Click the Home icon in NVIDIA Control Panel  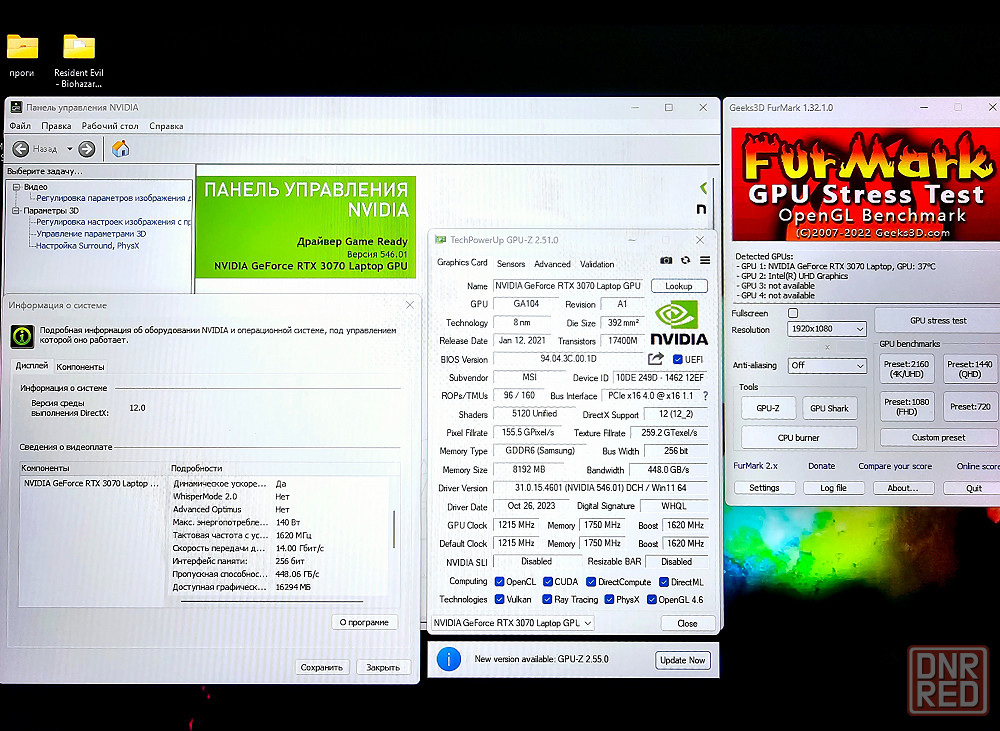tap(121, 149)
